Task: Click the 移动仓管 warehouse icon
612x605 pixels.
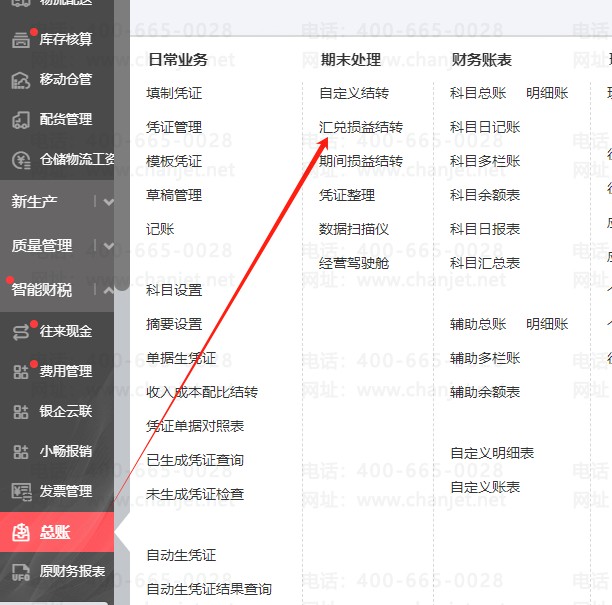Action: 21,80
